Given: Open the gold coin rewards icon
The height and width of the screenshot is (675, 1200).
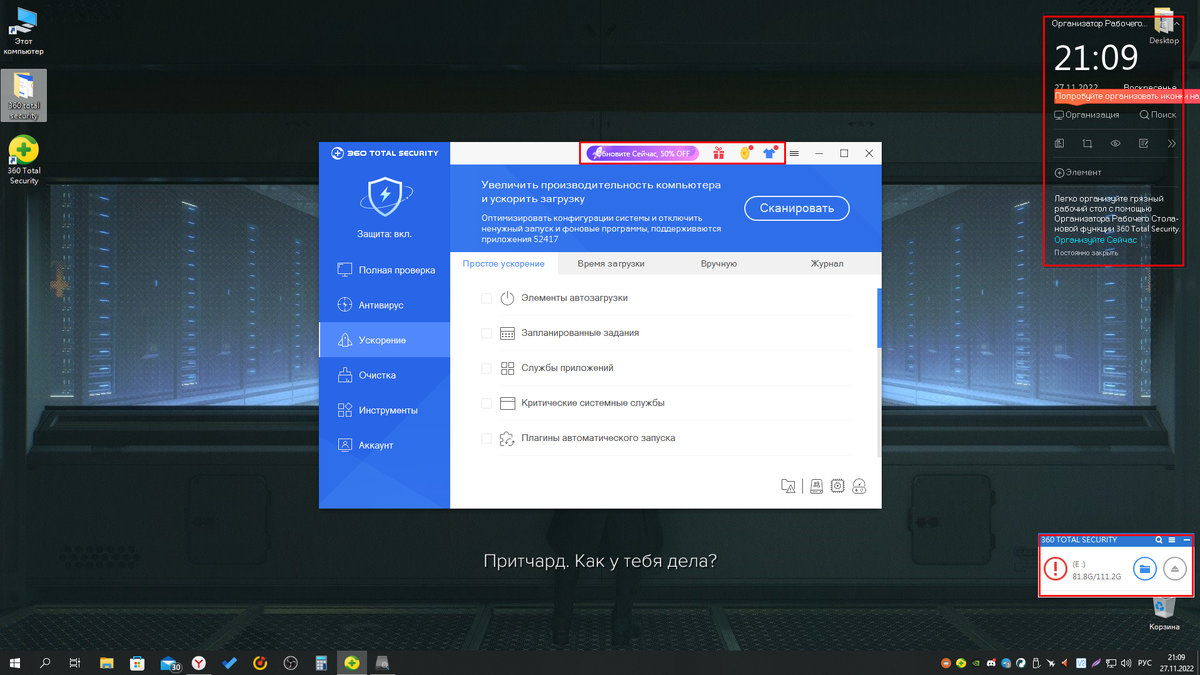Looking at the screenshot, I should click(x=745, y=153).
